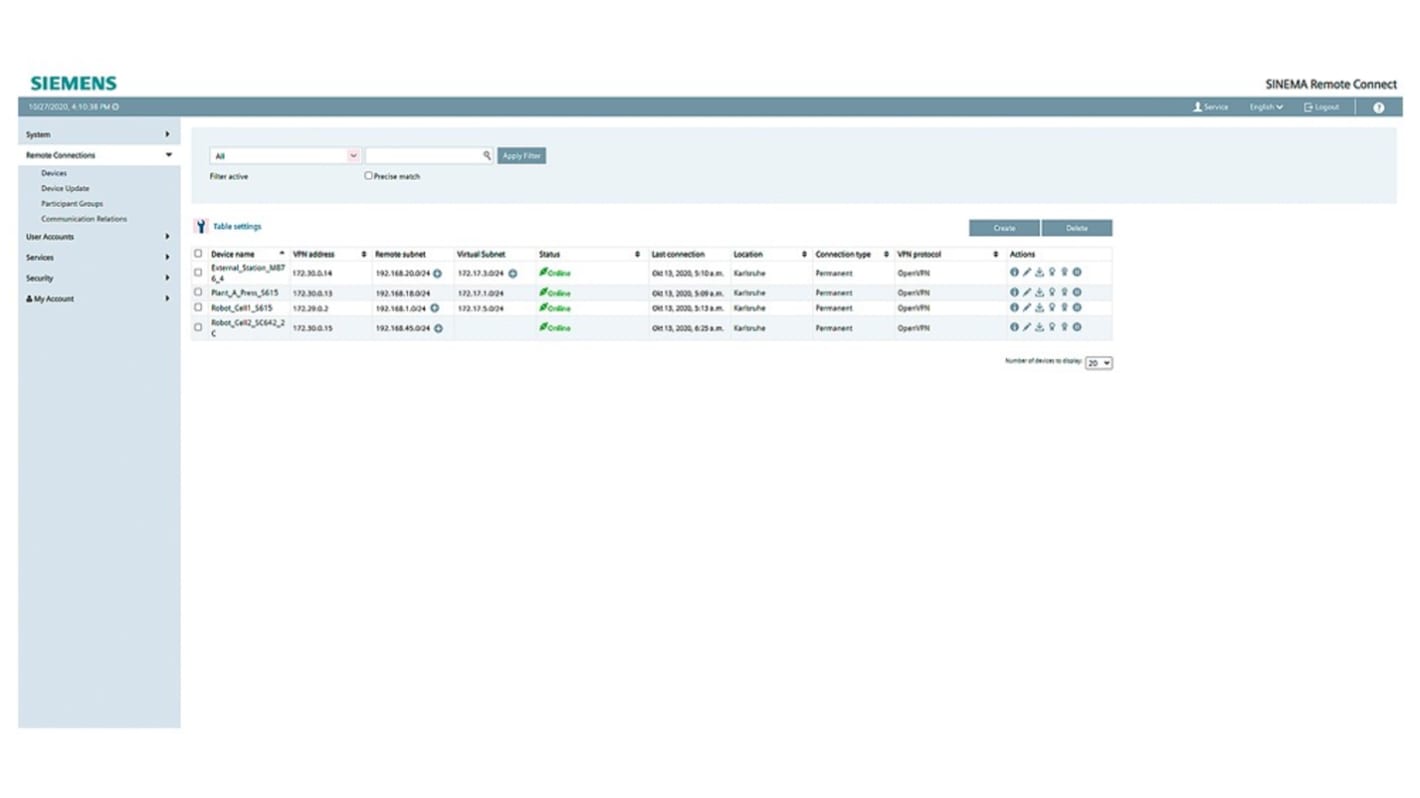Screen dimensions: 1420x798
Task: Click the Apply Filter button
Action: pos(521,155)
